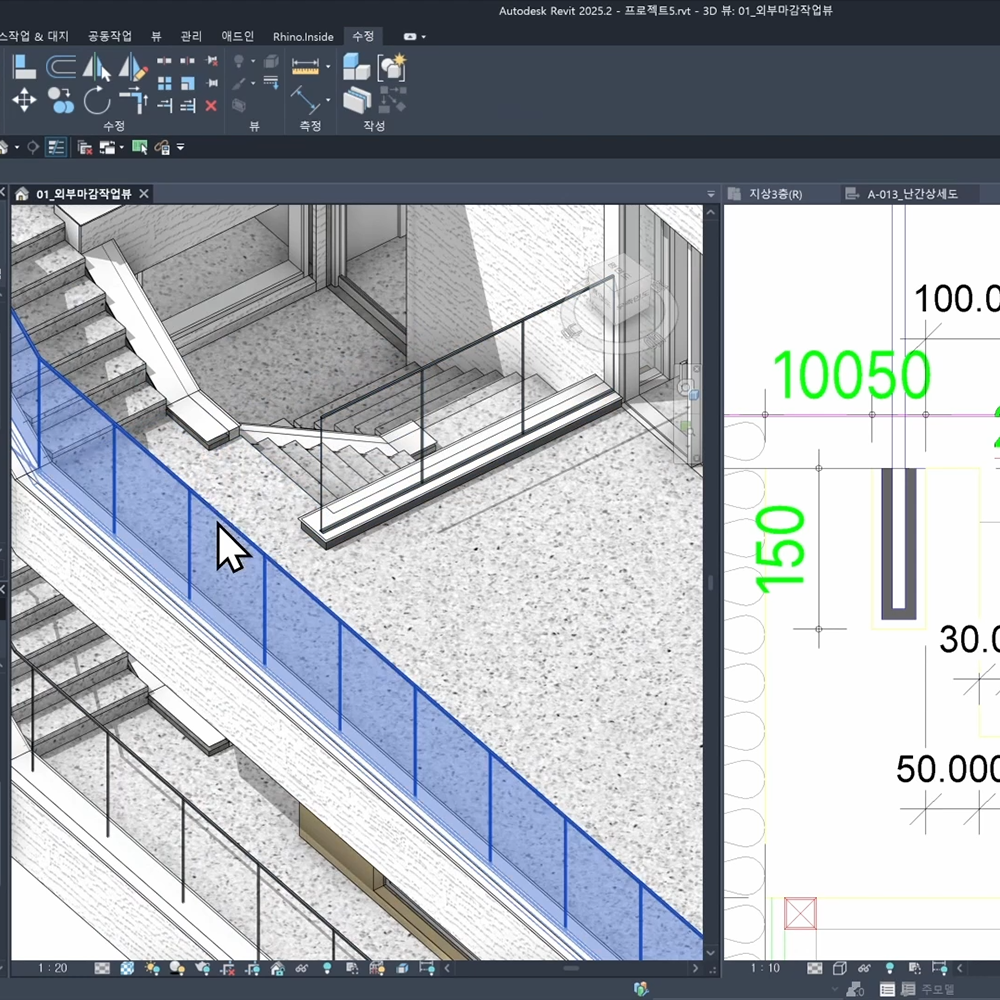The width and height of the screenshot is (1000, 1000).
Task: Select the Offset tool icon
Action: [61, 68]
